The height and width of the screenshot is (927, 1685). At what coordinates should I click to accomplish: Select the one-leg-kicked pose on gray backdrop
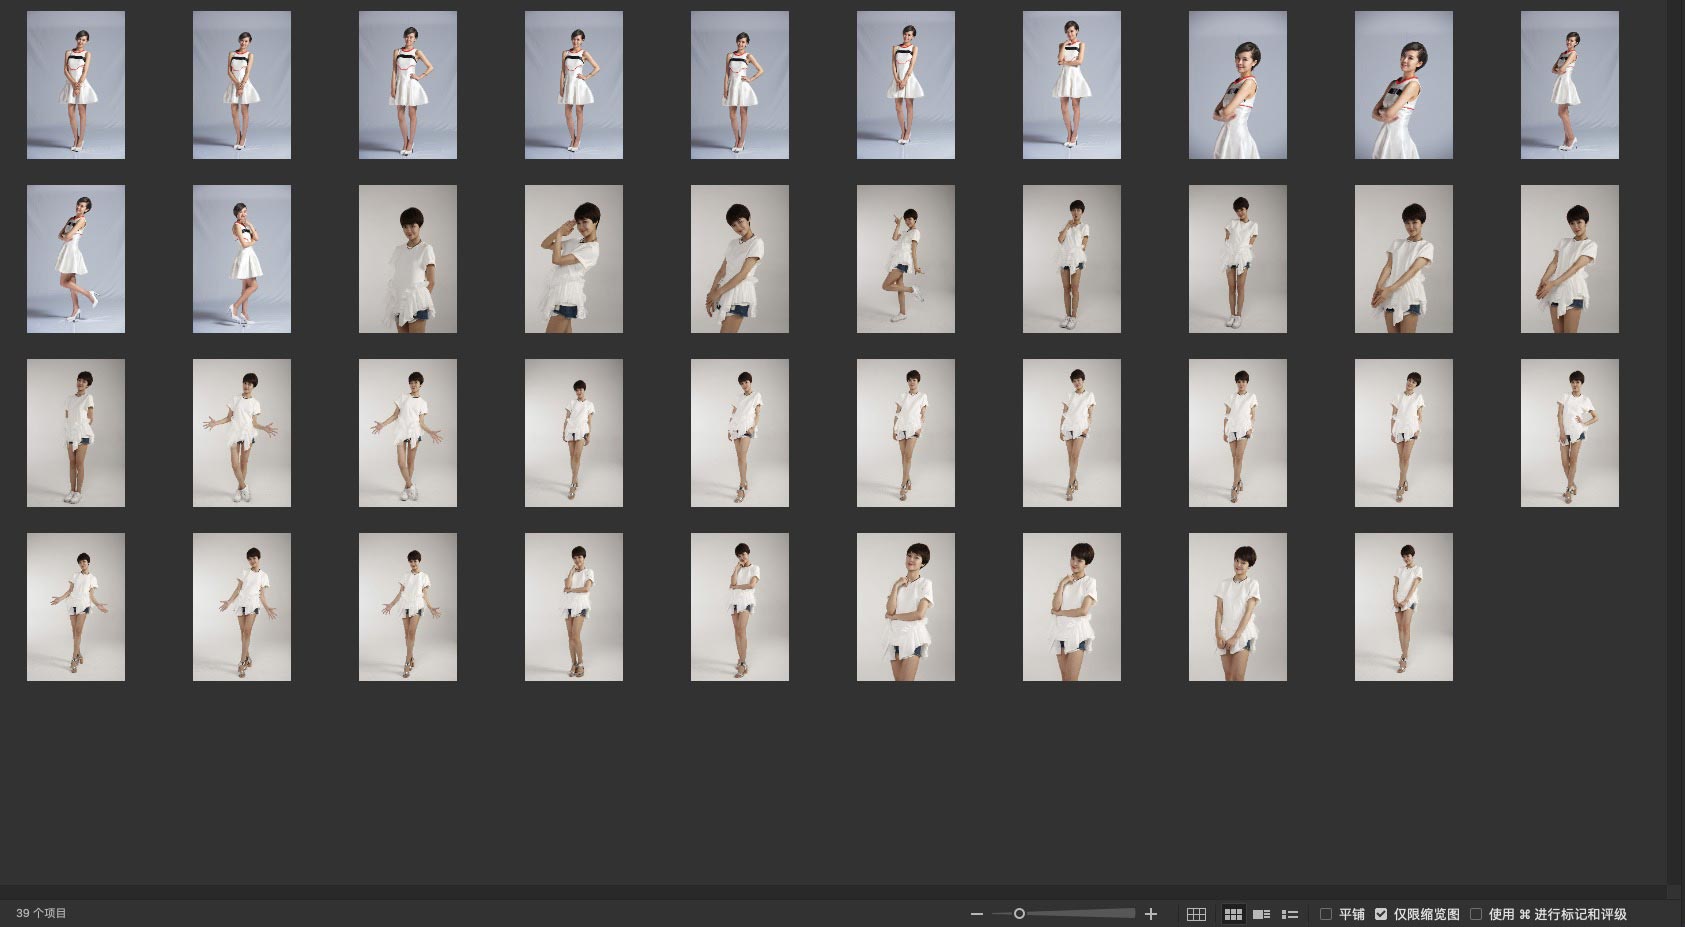pos(905,259)
